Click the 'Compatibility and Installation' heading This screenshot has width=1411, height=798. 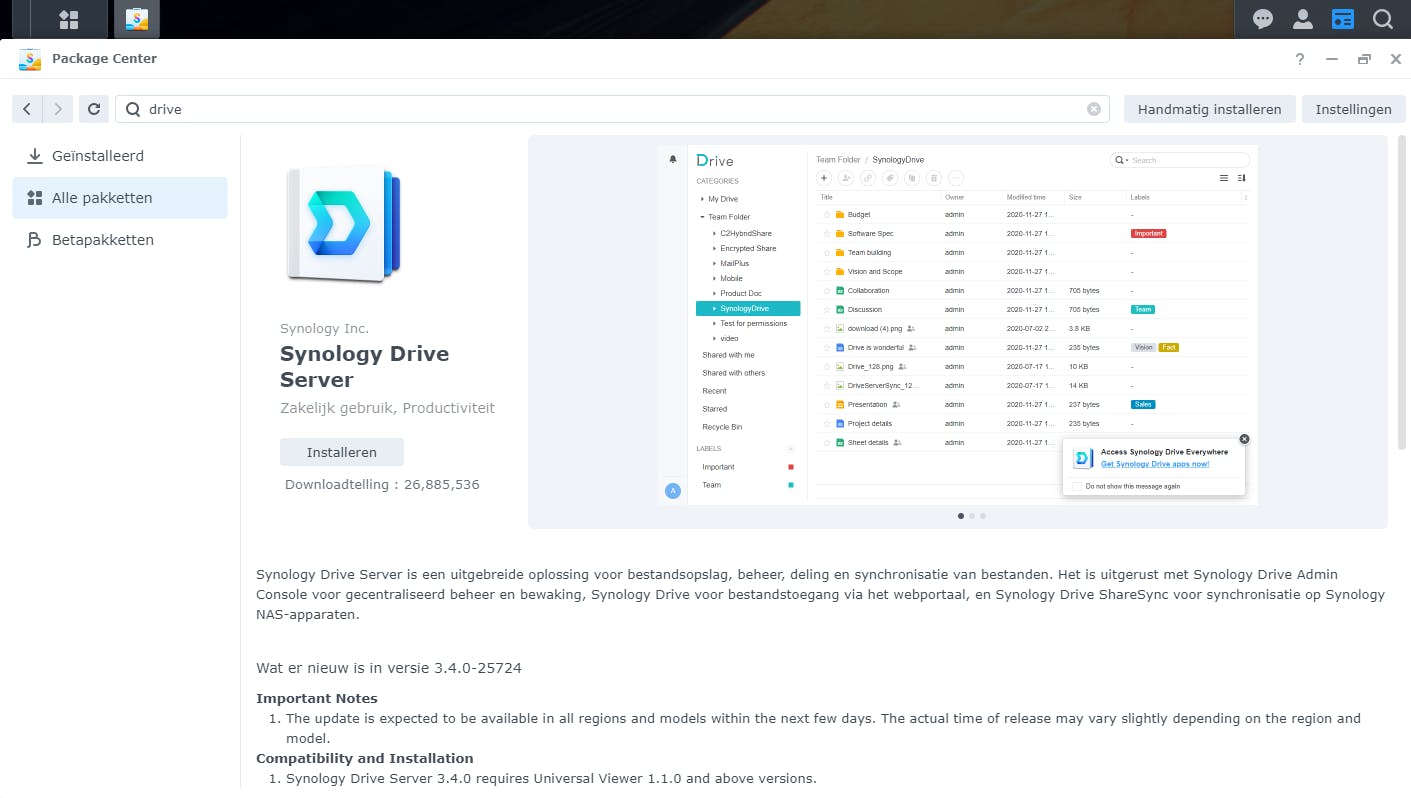(365, 758)
